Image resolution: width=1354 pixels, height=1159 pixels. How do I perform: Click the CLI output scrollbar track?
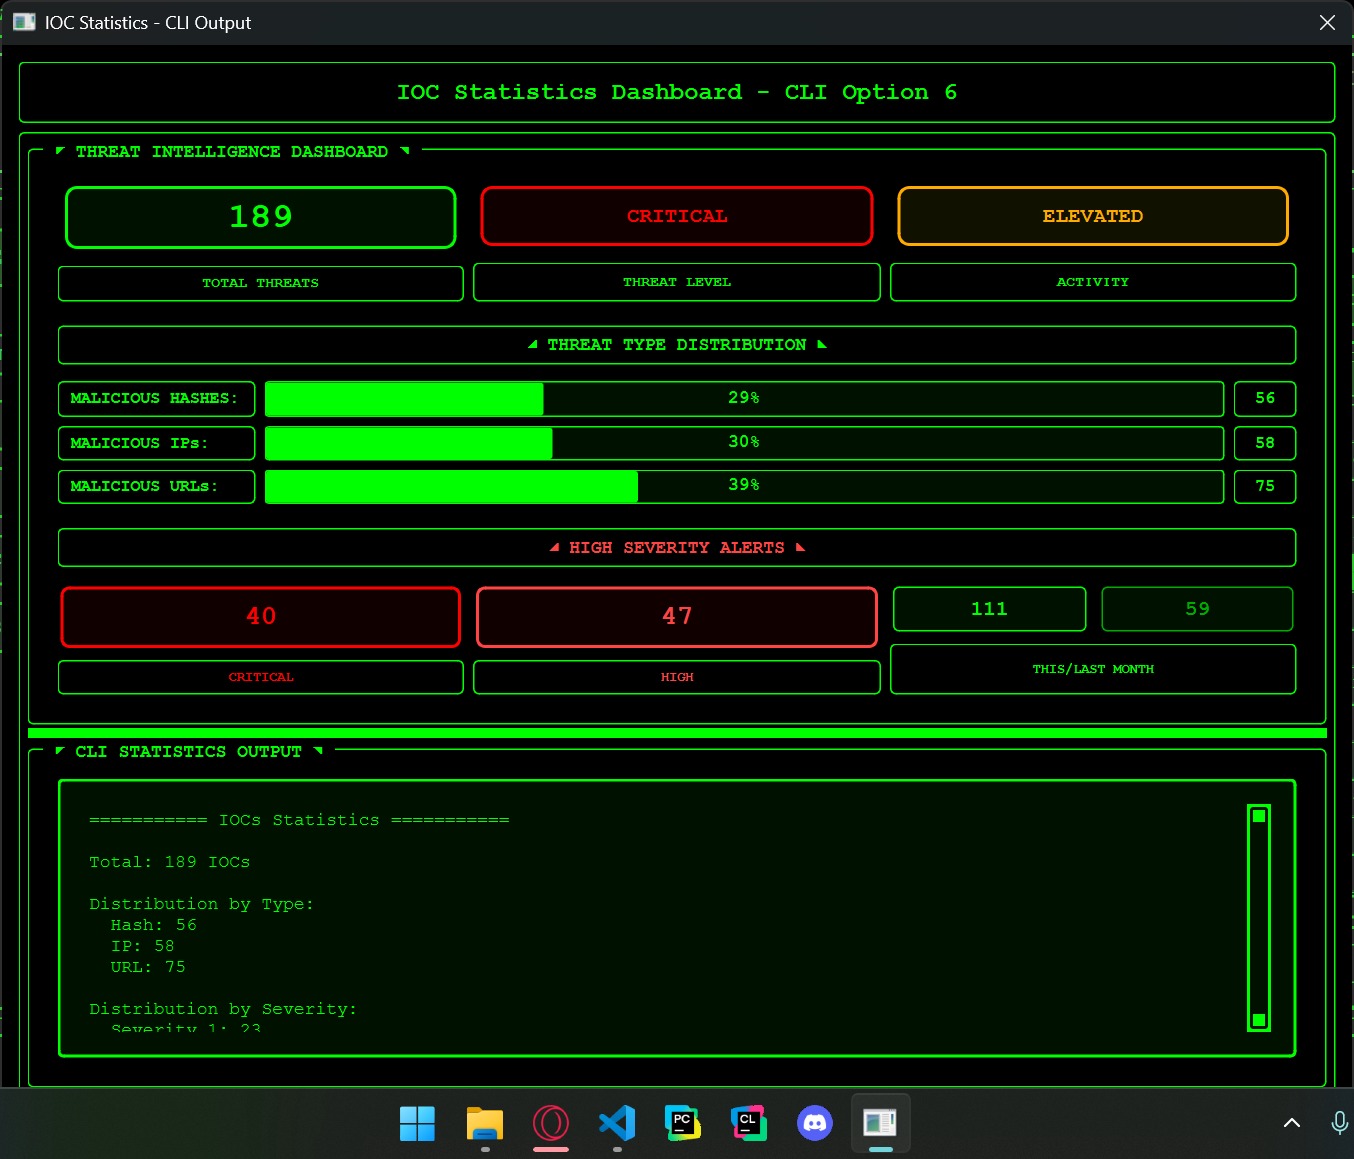point(1259,918)
